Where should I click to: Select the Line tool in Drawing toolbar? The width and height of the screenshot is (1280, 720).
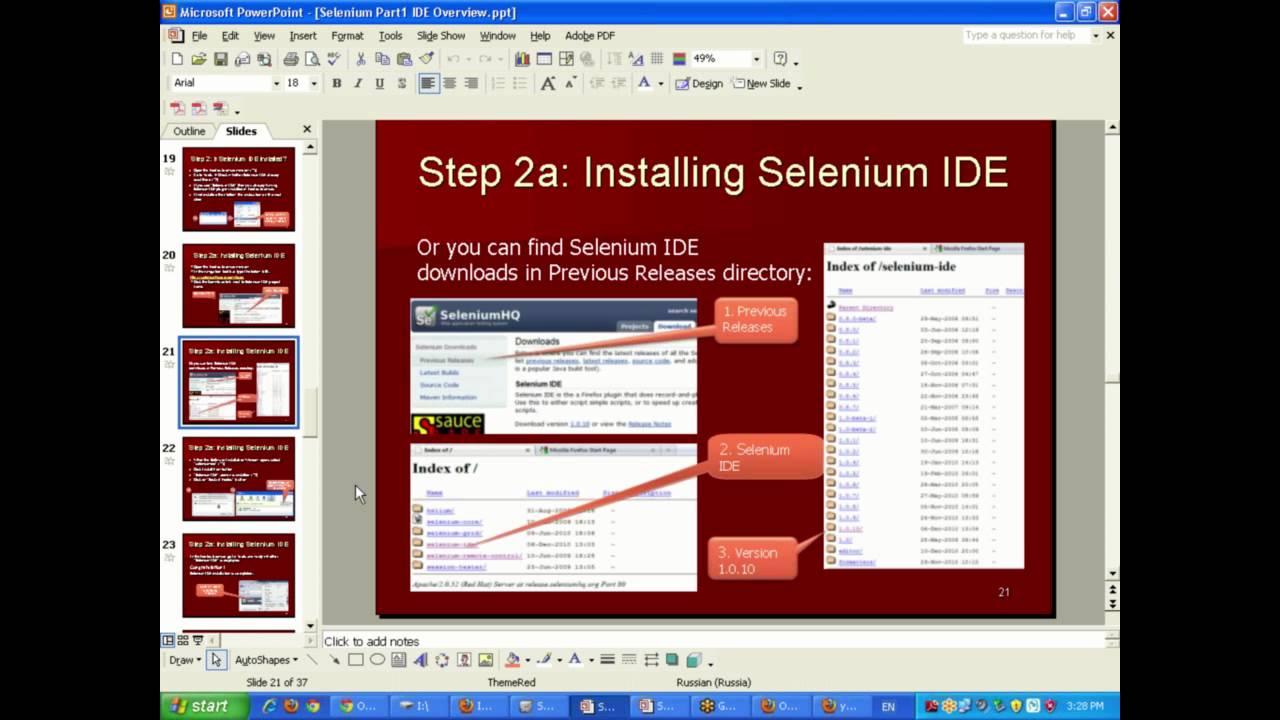[x=312, y=660]
